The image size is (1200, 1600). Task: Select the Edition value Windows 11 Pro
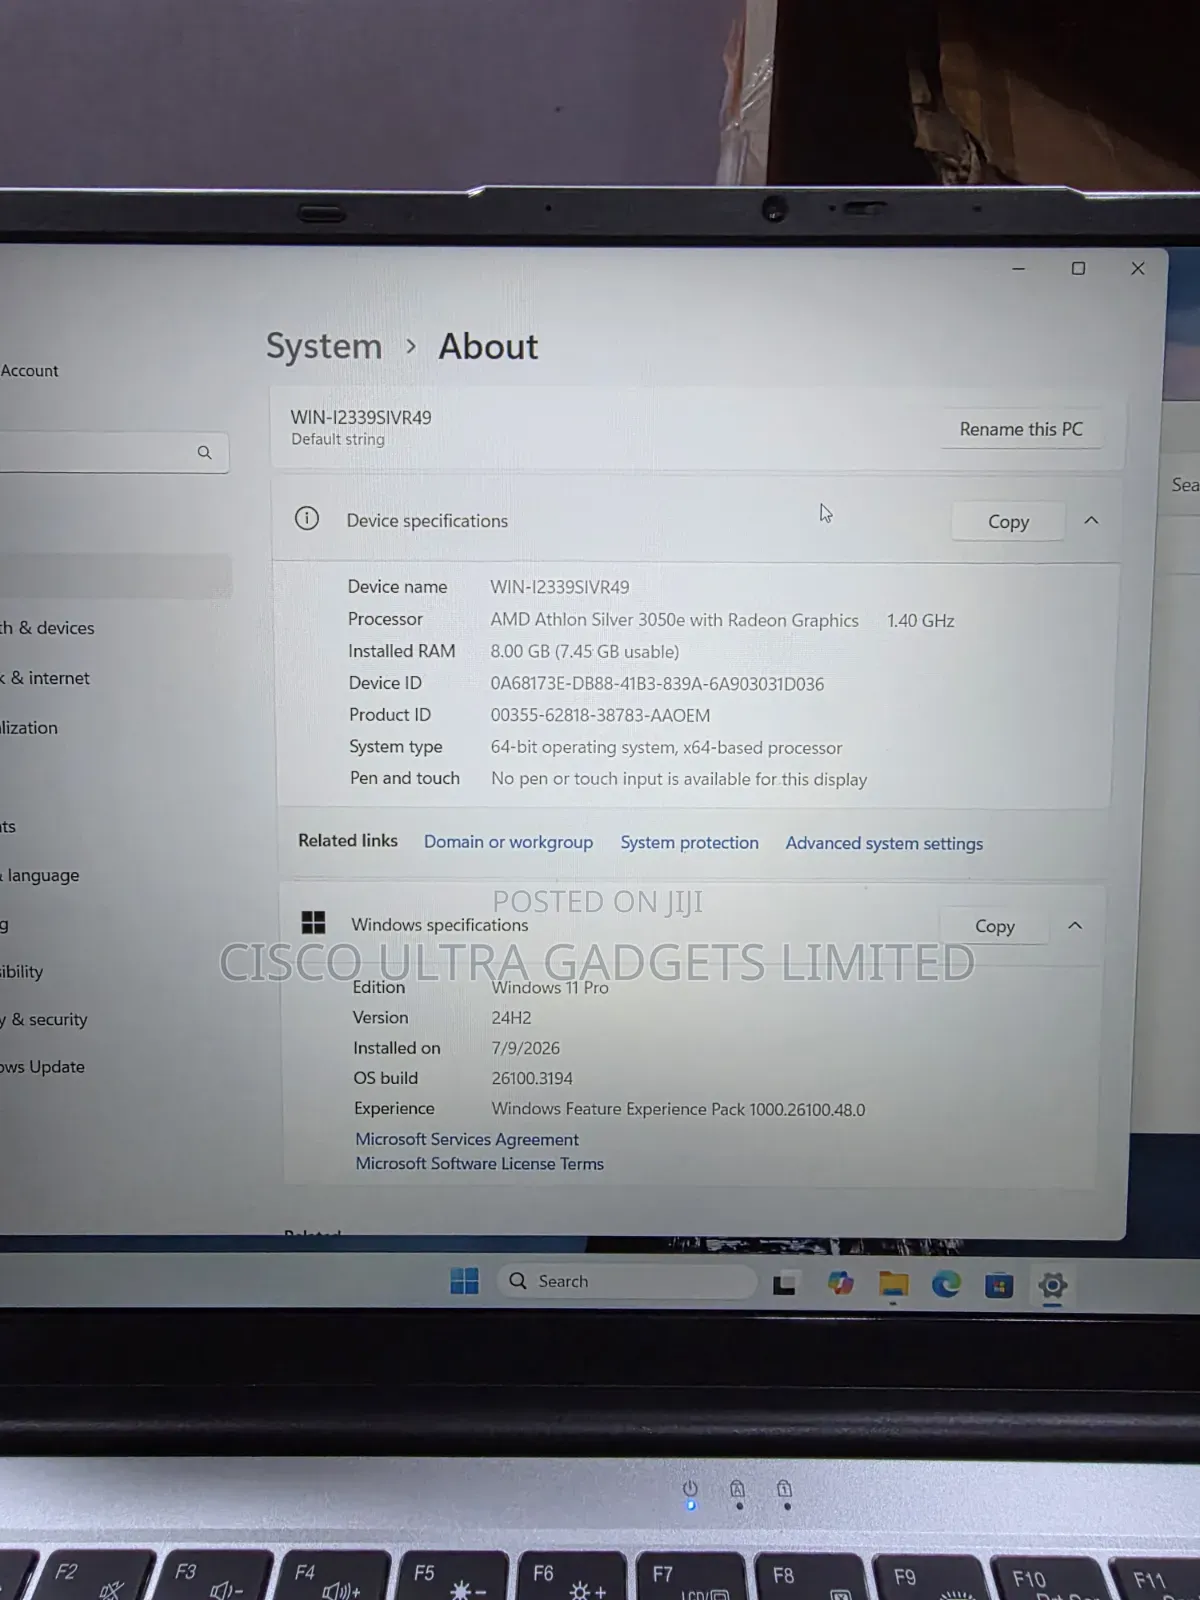(x=550, y=987)
